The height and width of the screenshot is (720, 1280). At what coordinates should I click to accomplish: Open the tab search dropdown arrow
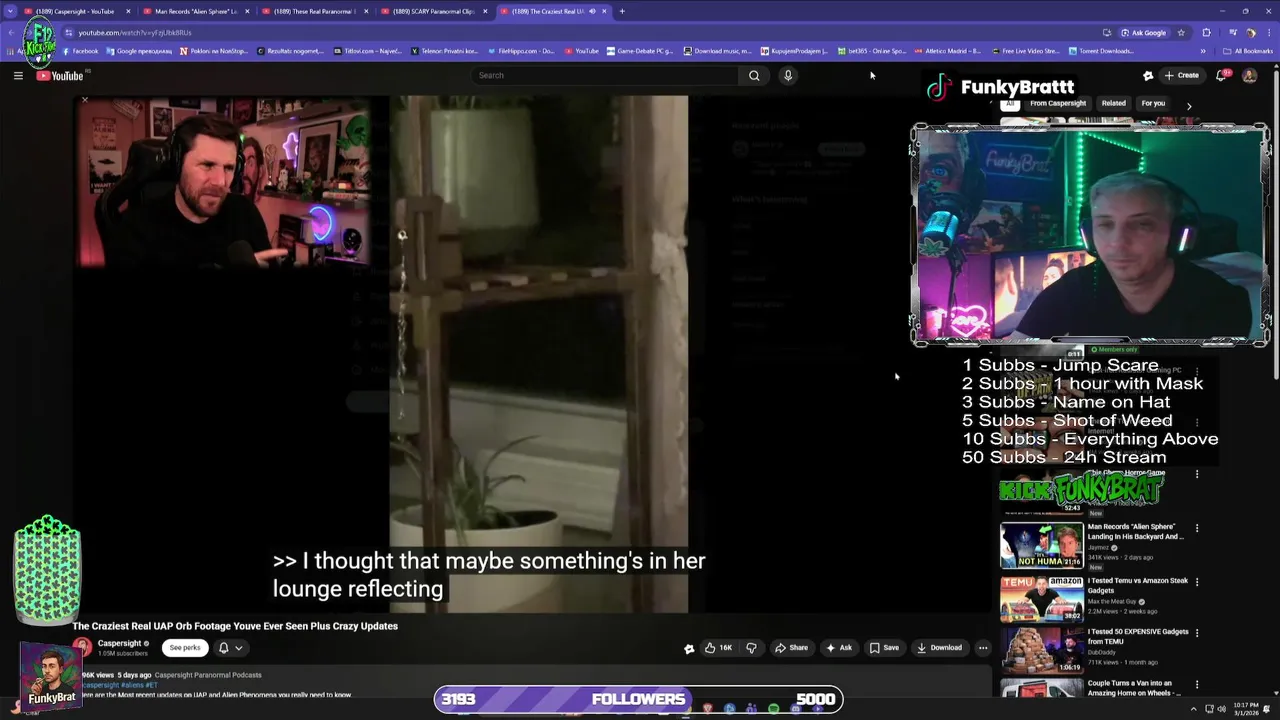pyautogui.click(x=10, y=11)
